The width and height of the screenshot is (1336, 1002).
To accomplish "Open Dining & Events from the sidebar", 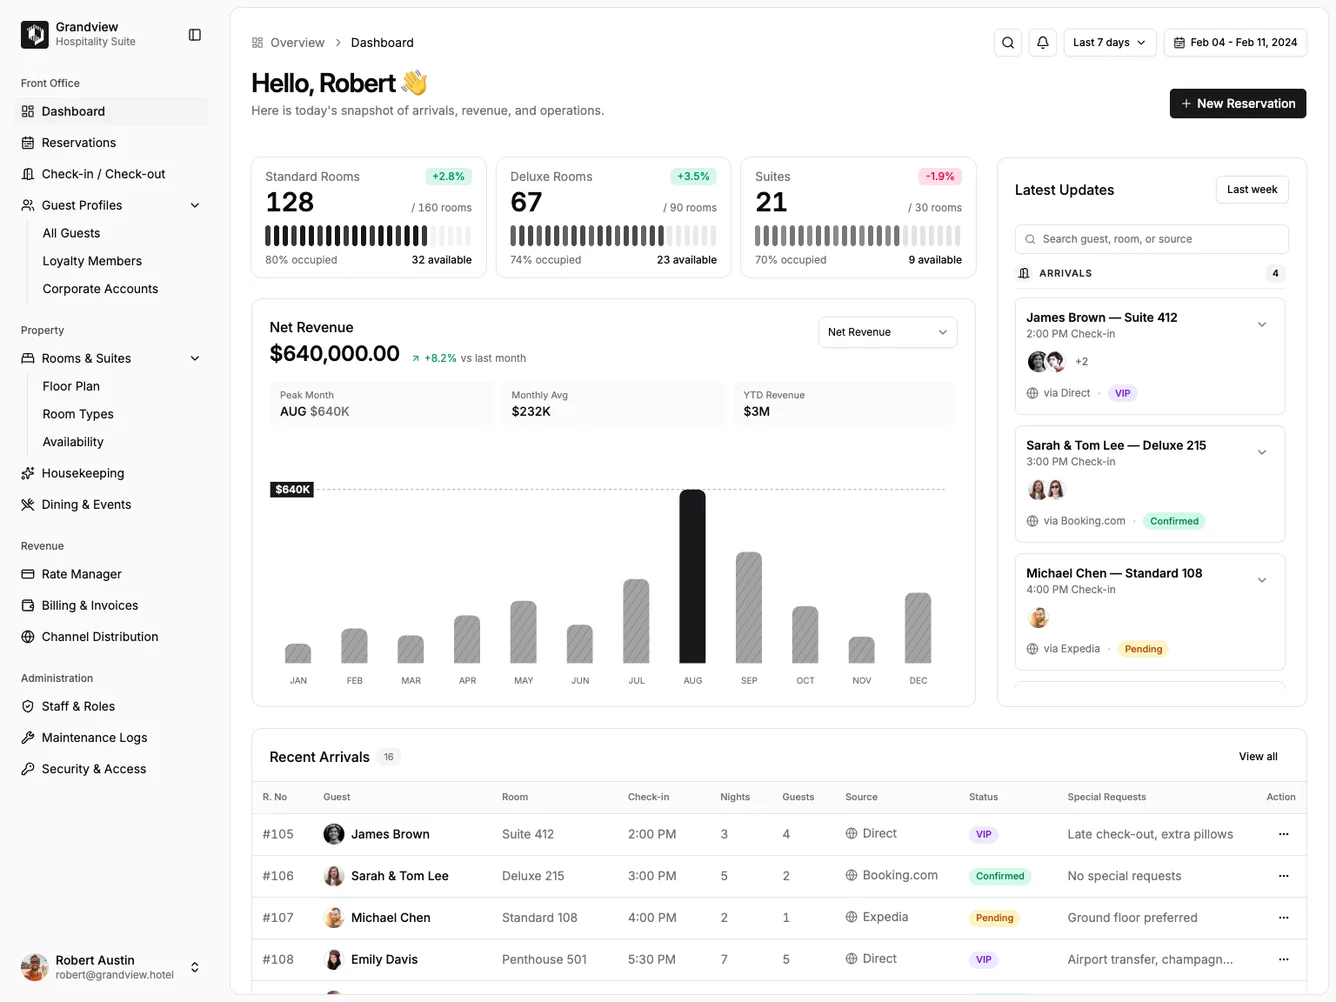I will pos(26,504).
